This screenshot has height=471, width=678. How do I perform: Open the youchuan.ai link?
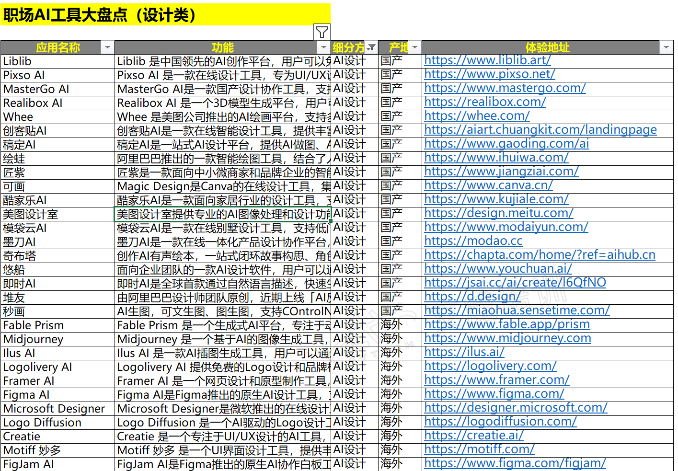point(498,269)
